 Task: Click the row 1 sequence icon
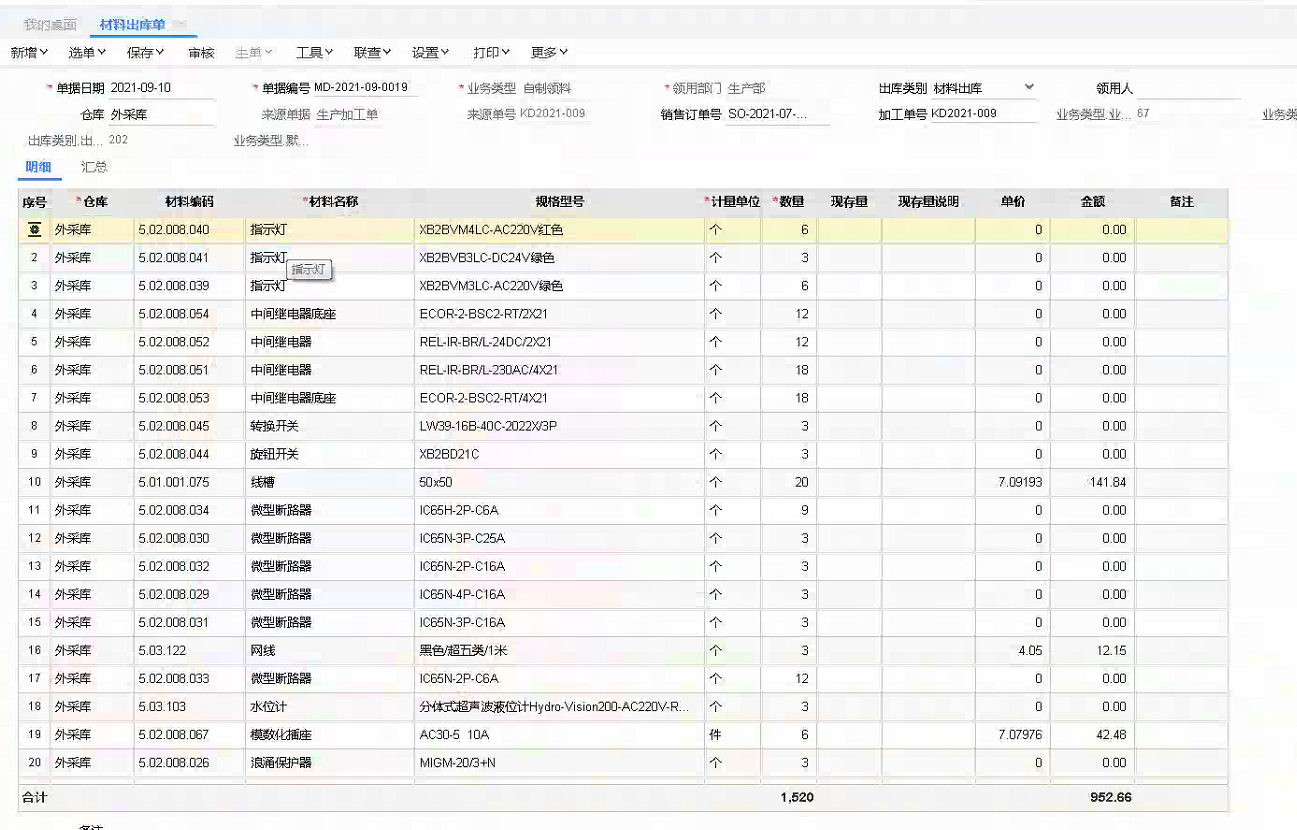(34, 230)
